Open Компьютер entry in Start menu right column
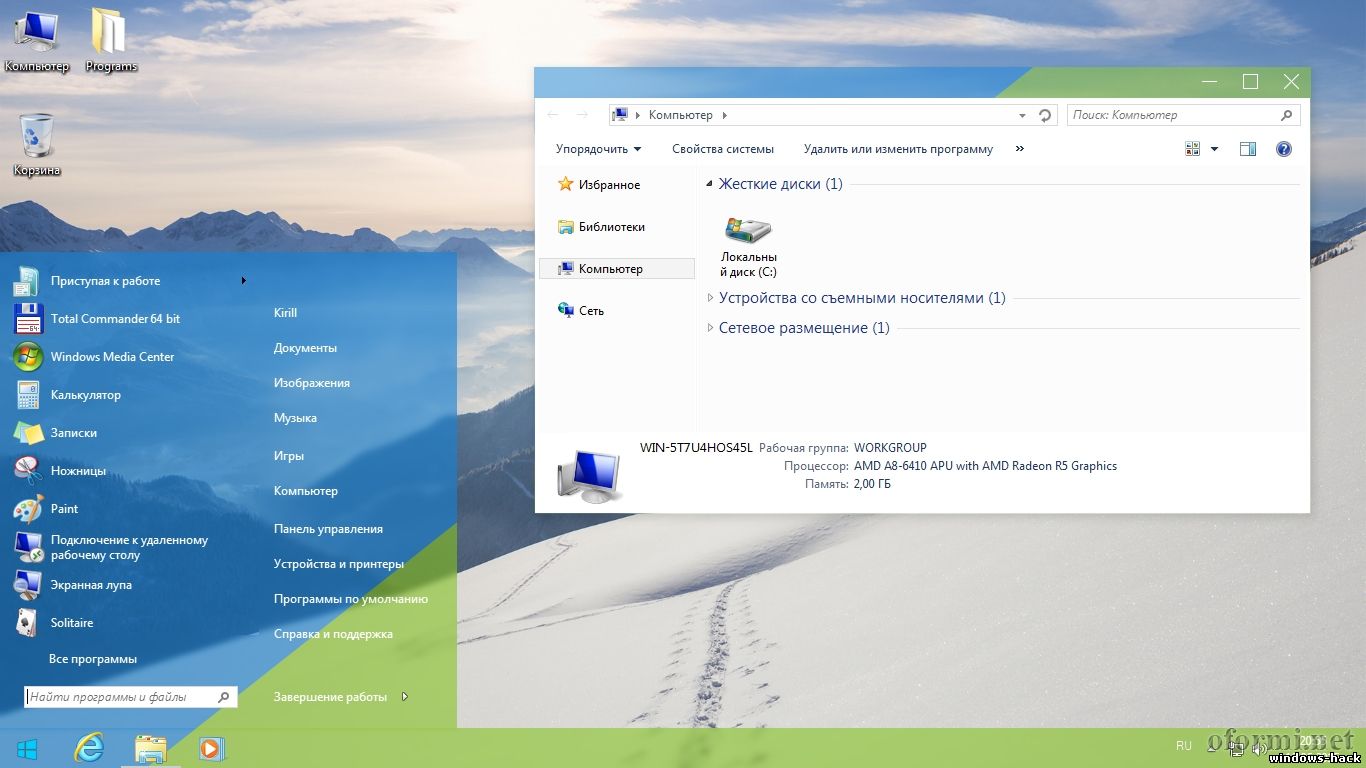The width and height of the screenshot is (1366, 768). (306, 491)
